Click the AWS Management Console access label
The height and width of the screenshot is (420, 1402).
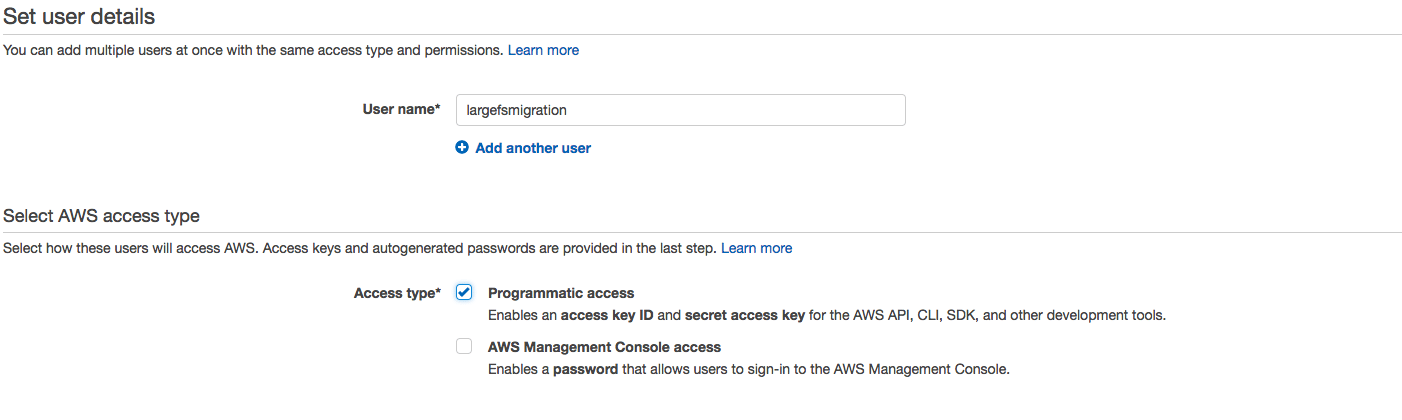[604, 347]
